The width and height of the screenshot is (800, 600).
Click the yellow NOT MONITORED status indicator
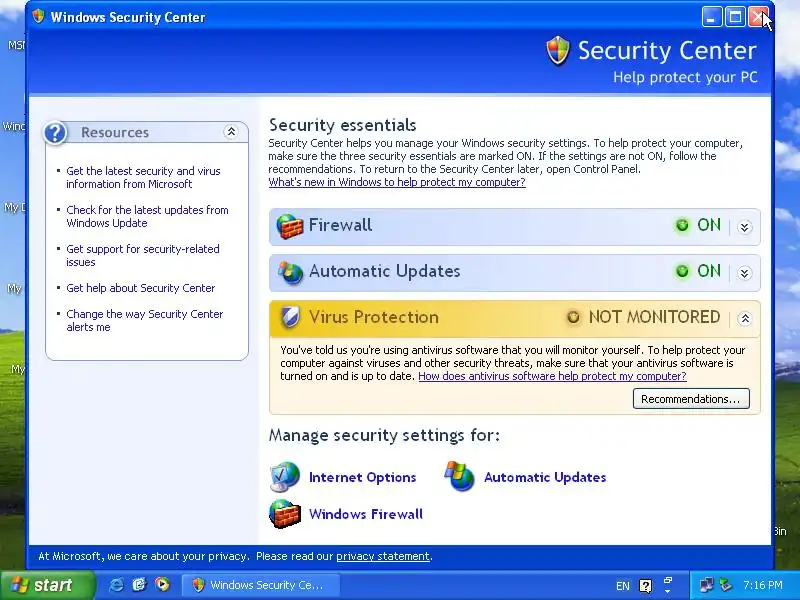pyautogui.click(x=573, y=317)
